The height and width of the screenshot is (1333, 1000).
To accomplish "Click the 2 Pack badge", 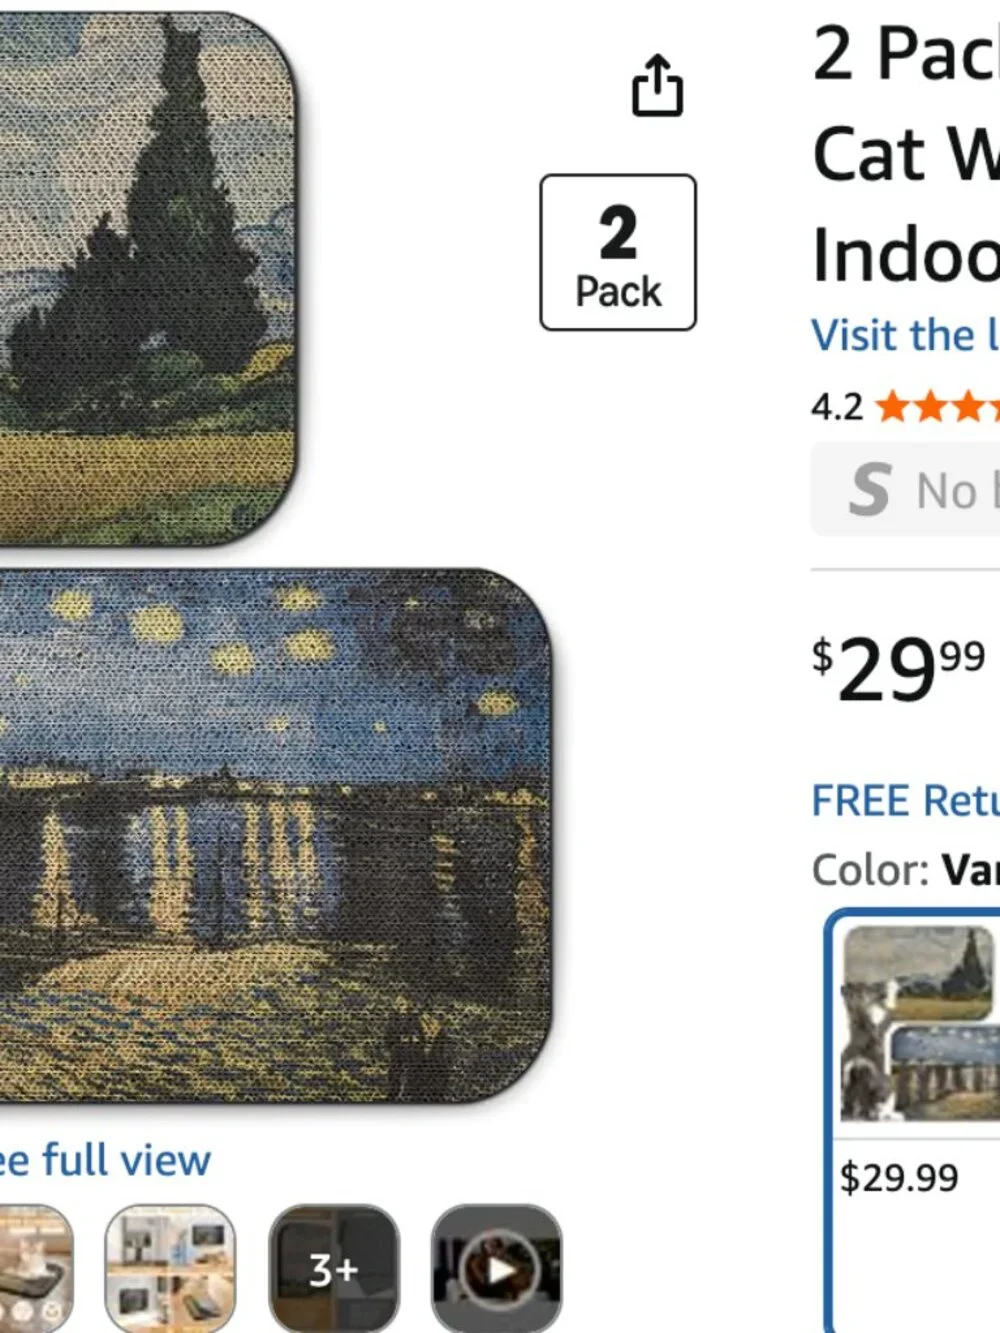I will (618, 252).
